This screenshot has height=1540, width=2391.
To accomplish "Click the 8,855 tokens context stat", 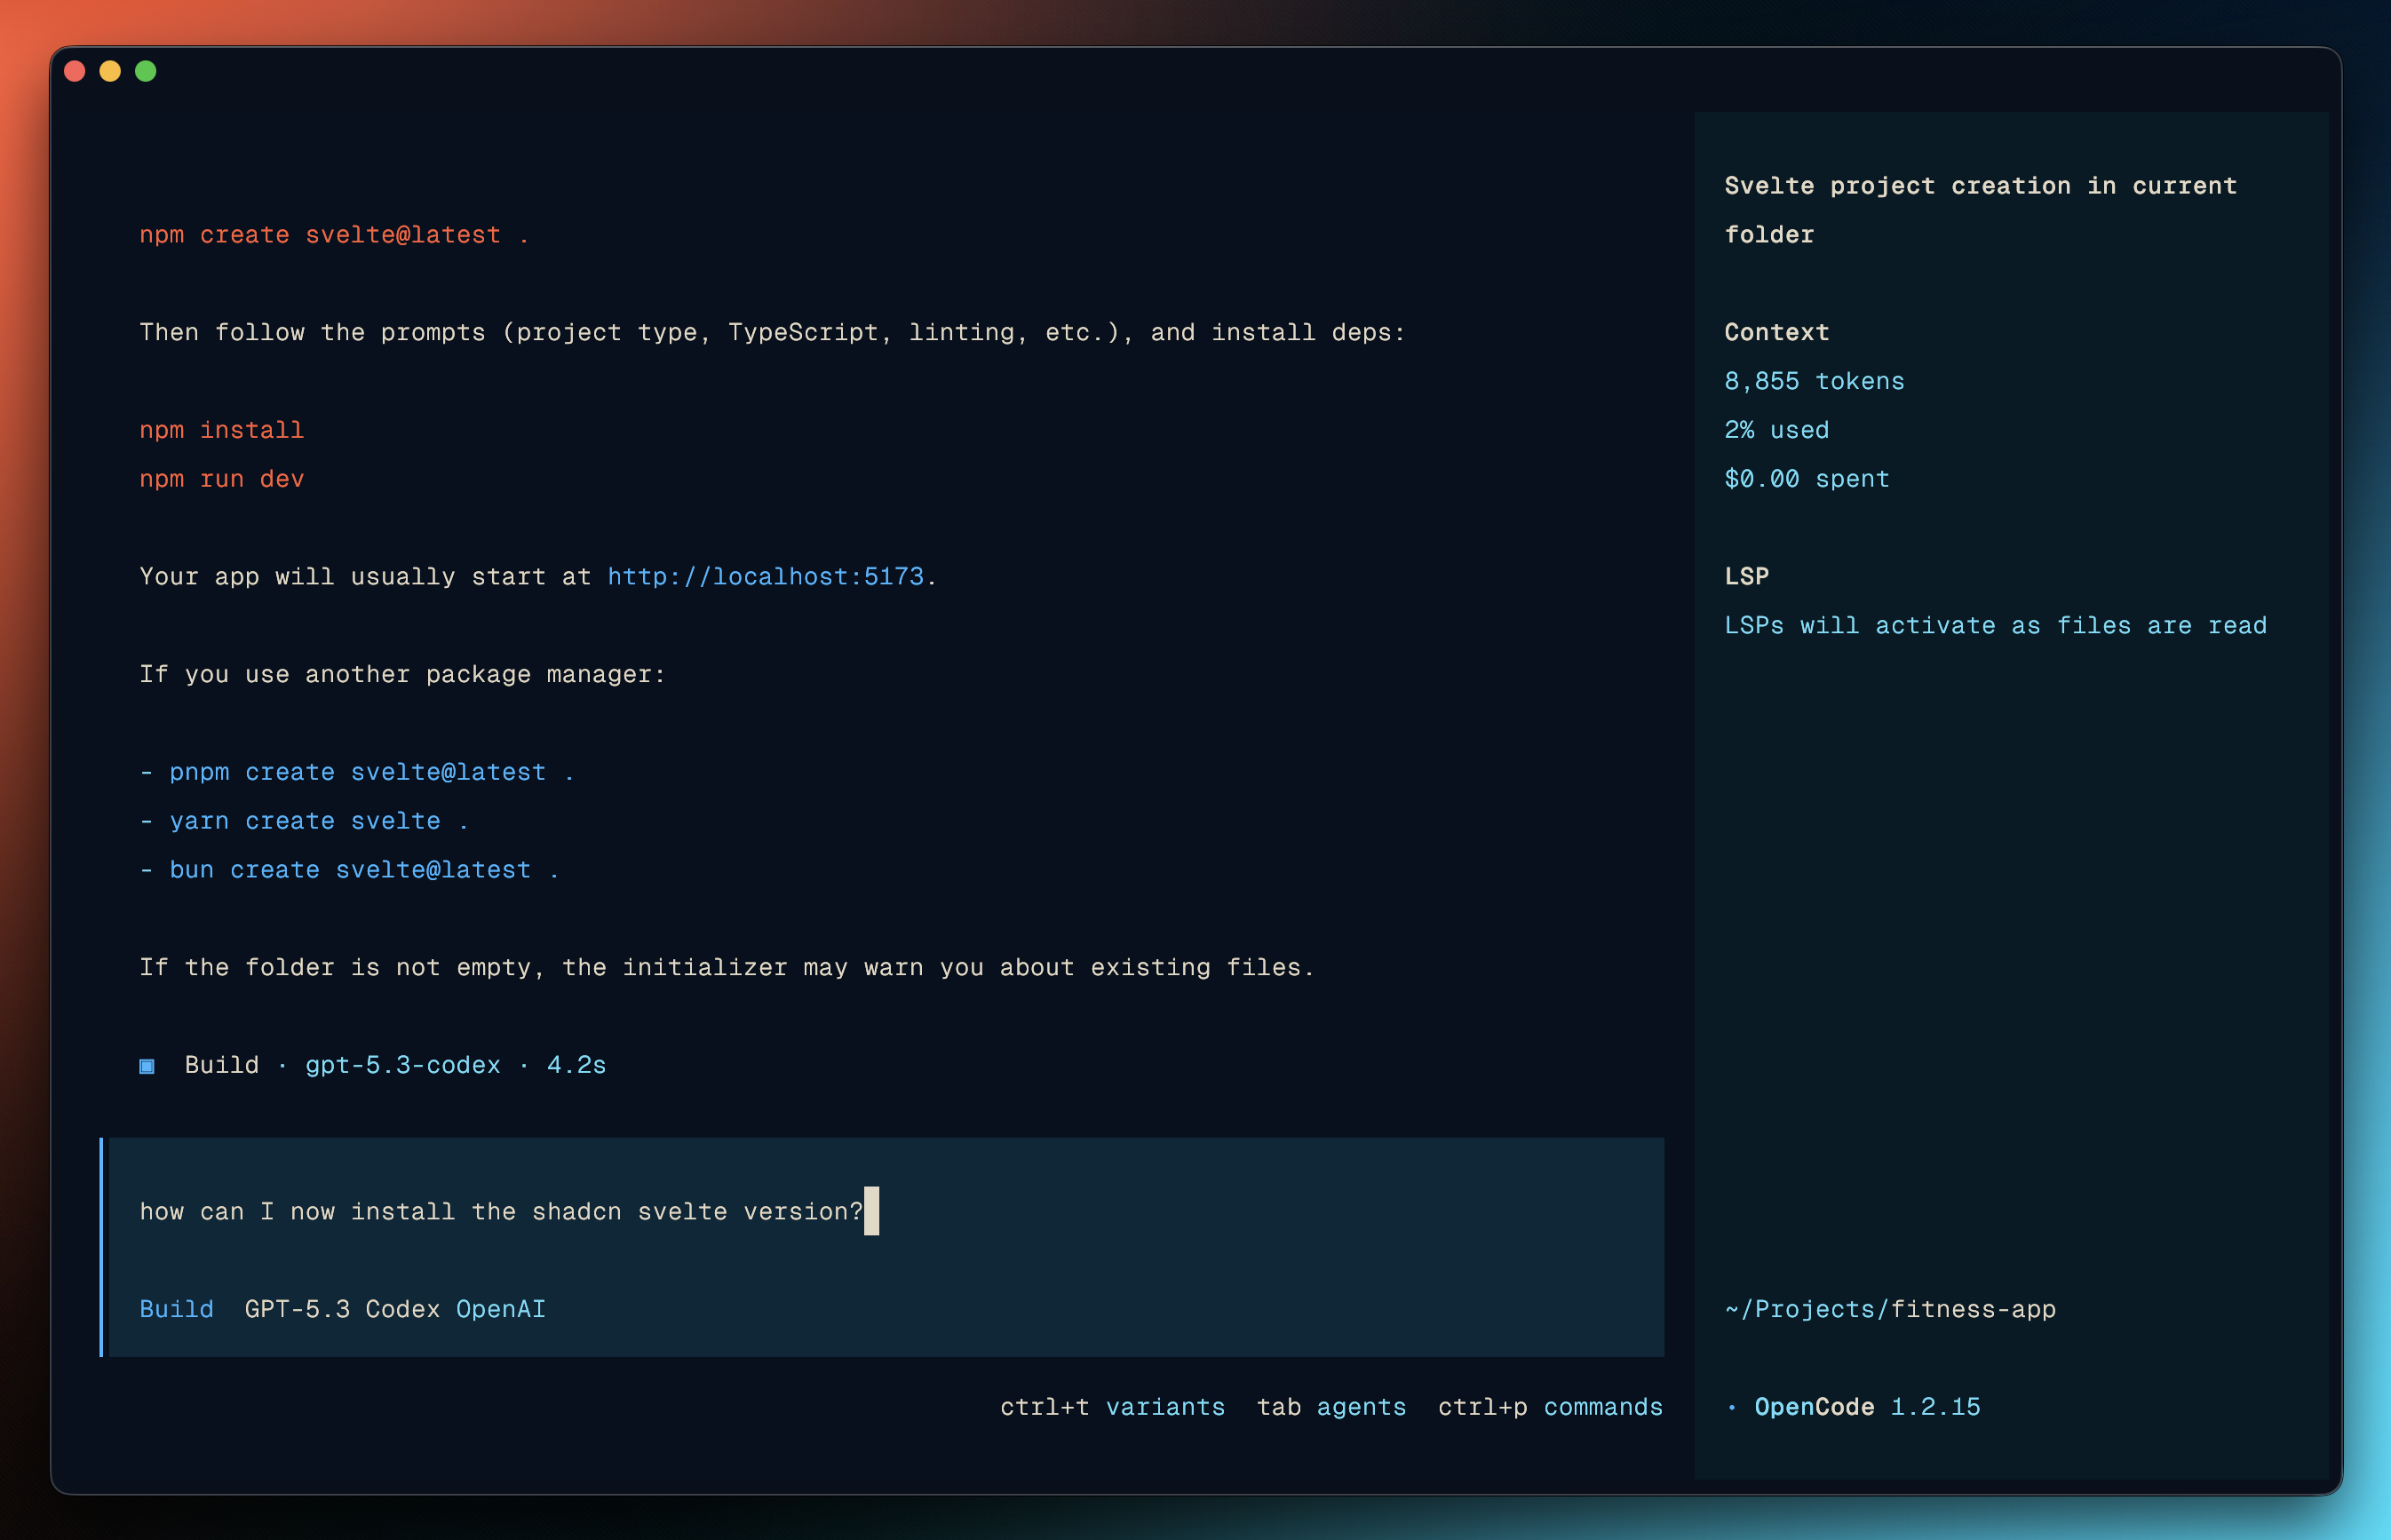I will [x=1814, y=381].
